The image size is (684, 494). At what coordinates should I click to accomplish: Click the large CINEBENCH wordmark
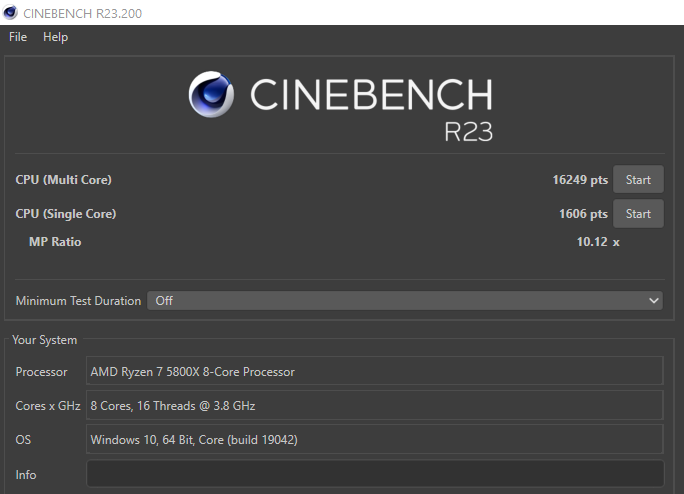pyautogui.click(x=371, y=94)
